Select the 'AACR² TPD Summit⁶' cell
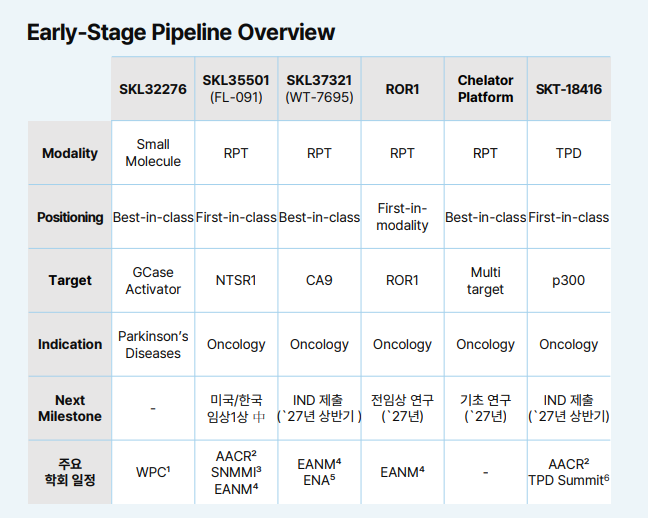Image resolution: width=648 pixels, height=518 pixels. 569,472
